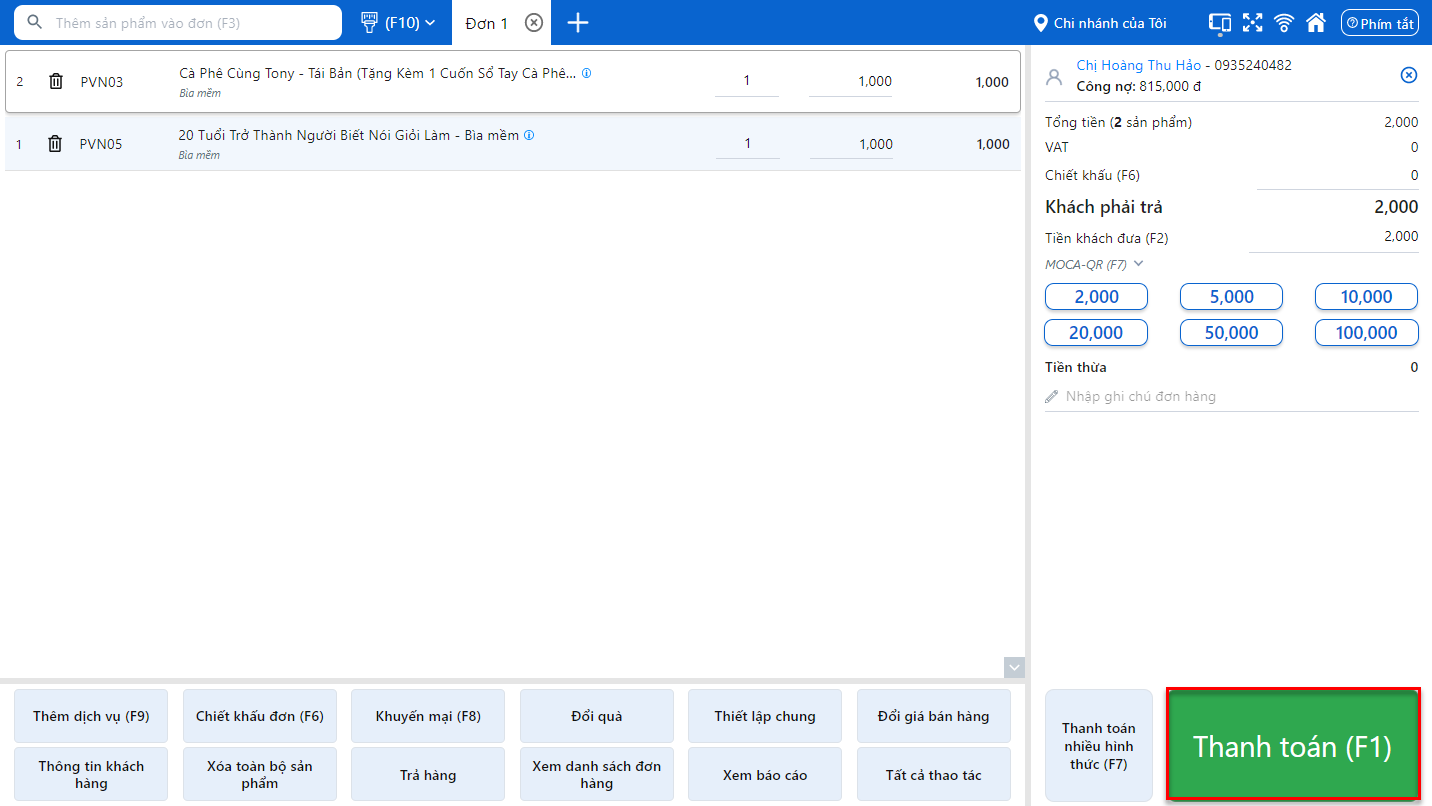This screenshot has width=1432, height=806.
Task: Select the 50,000 quick cash amount
Action: pyautogui.click(x=1231, y=332)
